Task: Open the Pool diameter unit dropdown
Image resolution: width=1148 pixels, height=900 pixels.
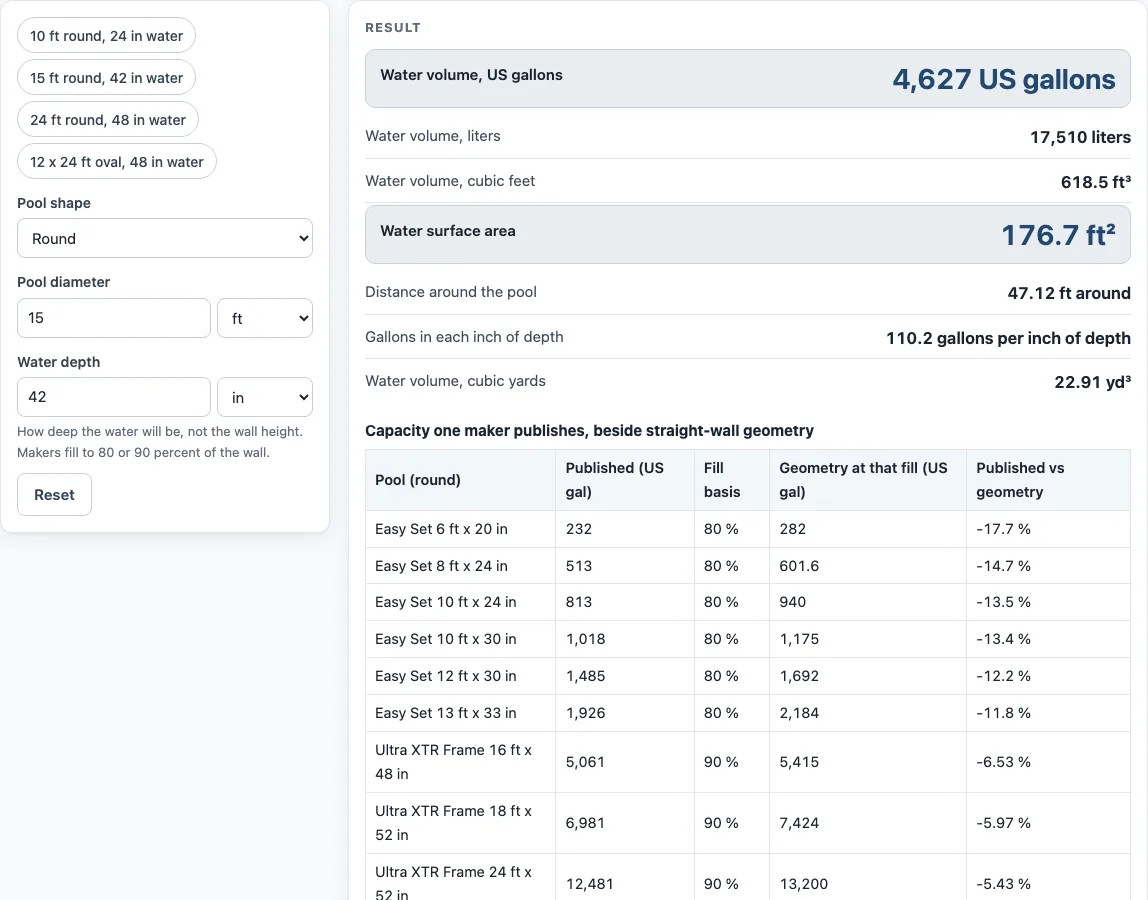Action: click(x=265, y=318)
